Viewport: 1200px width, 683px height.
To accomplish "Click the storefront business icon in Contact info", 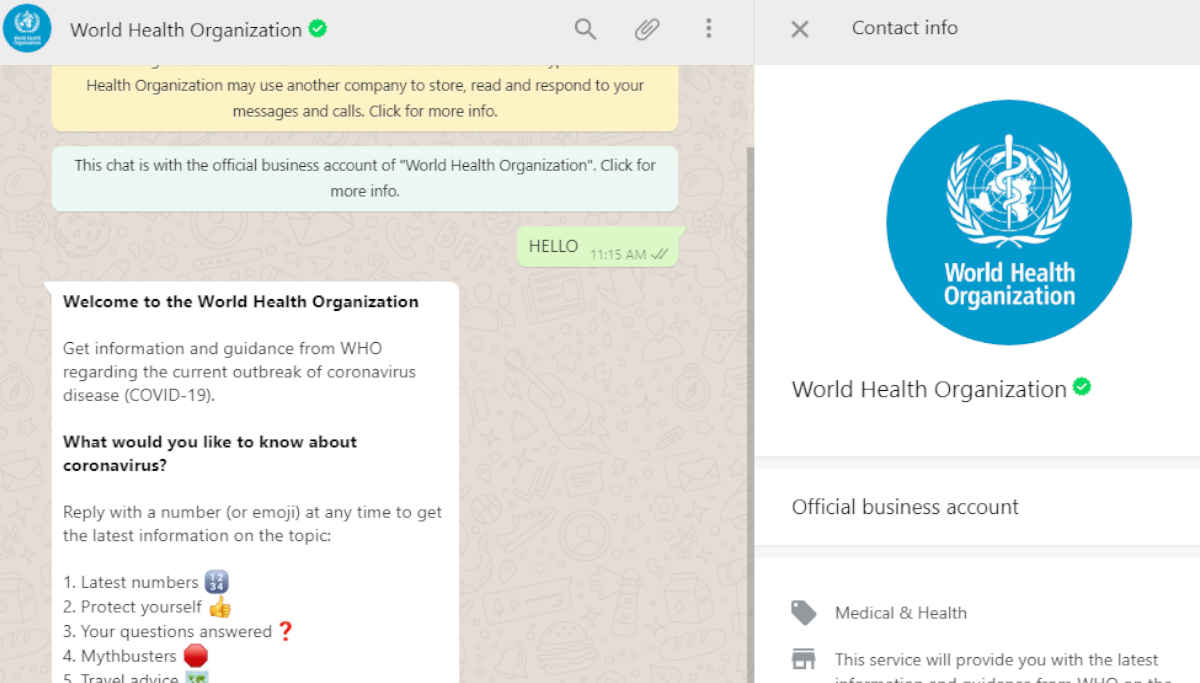I will click(x=804, y=659).
